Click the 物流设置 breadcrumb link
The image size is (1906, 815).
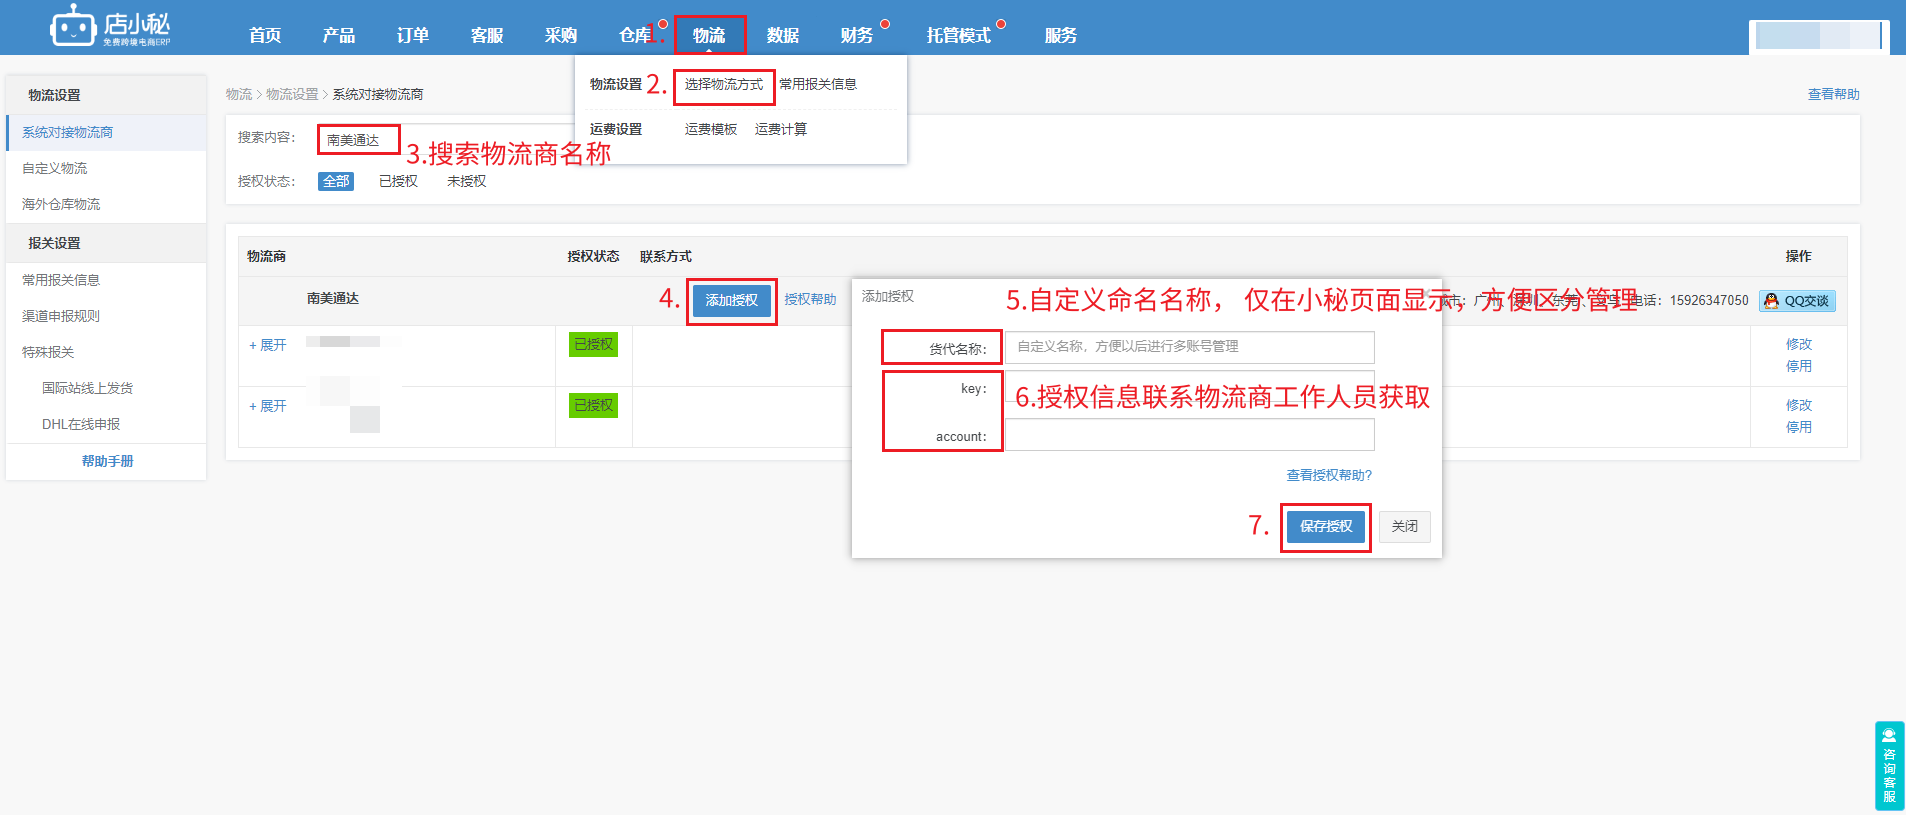pos(292,94)
